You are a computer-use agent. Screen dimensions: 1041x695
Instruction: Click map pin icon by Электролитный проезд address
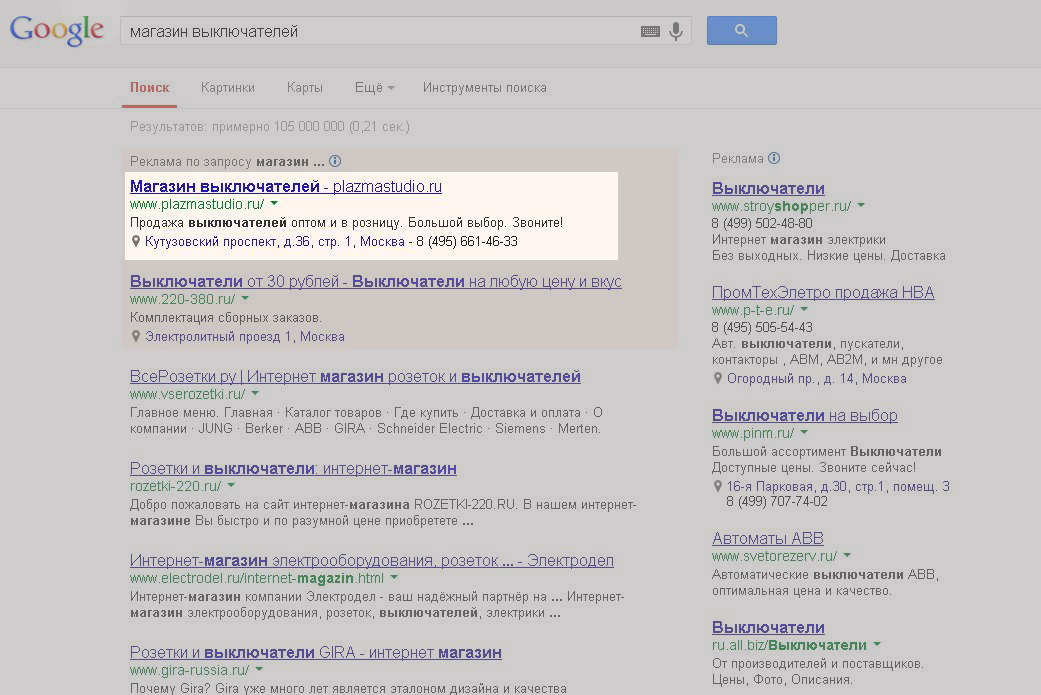point(135,337)
